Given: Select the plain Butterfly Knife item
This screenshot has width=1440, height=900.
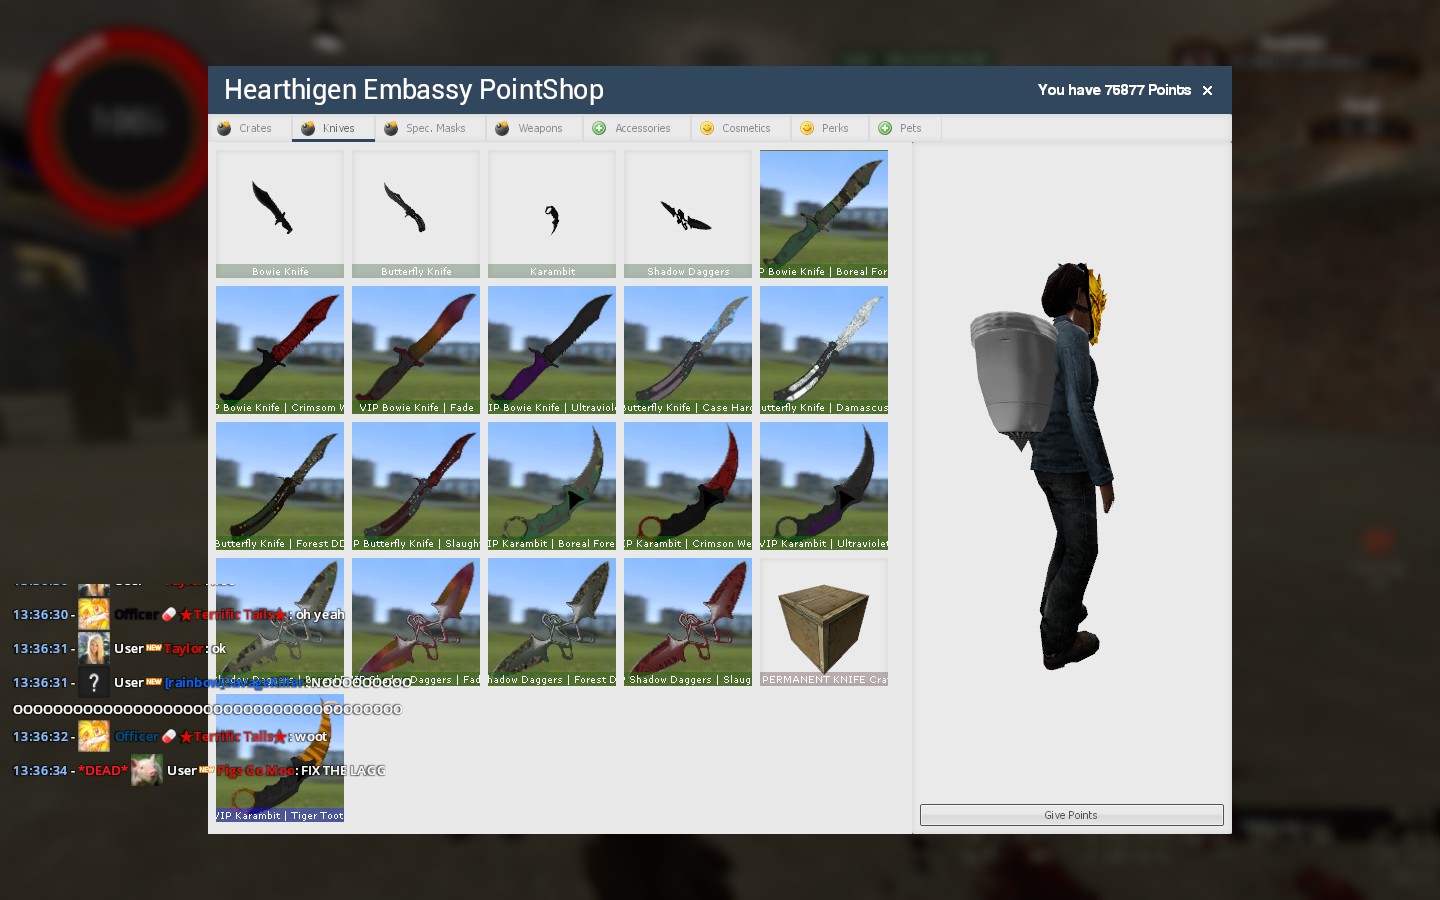Looking at the screenshot, I should (416, 214).
